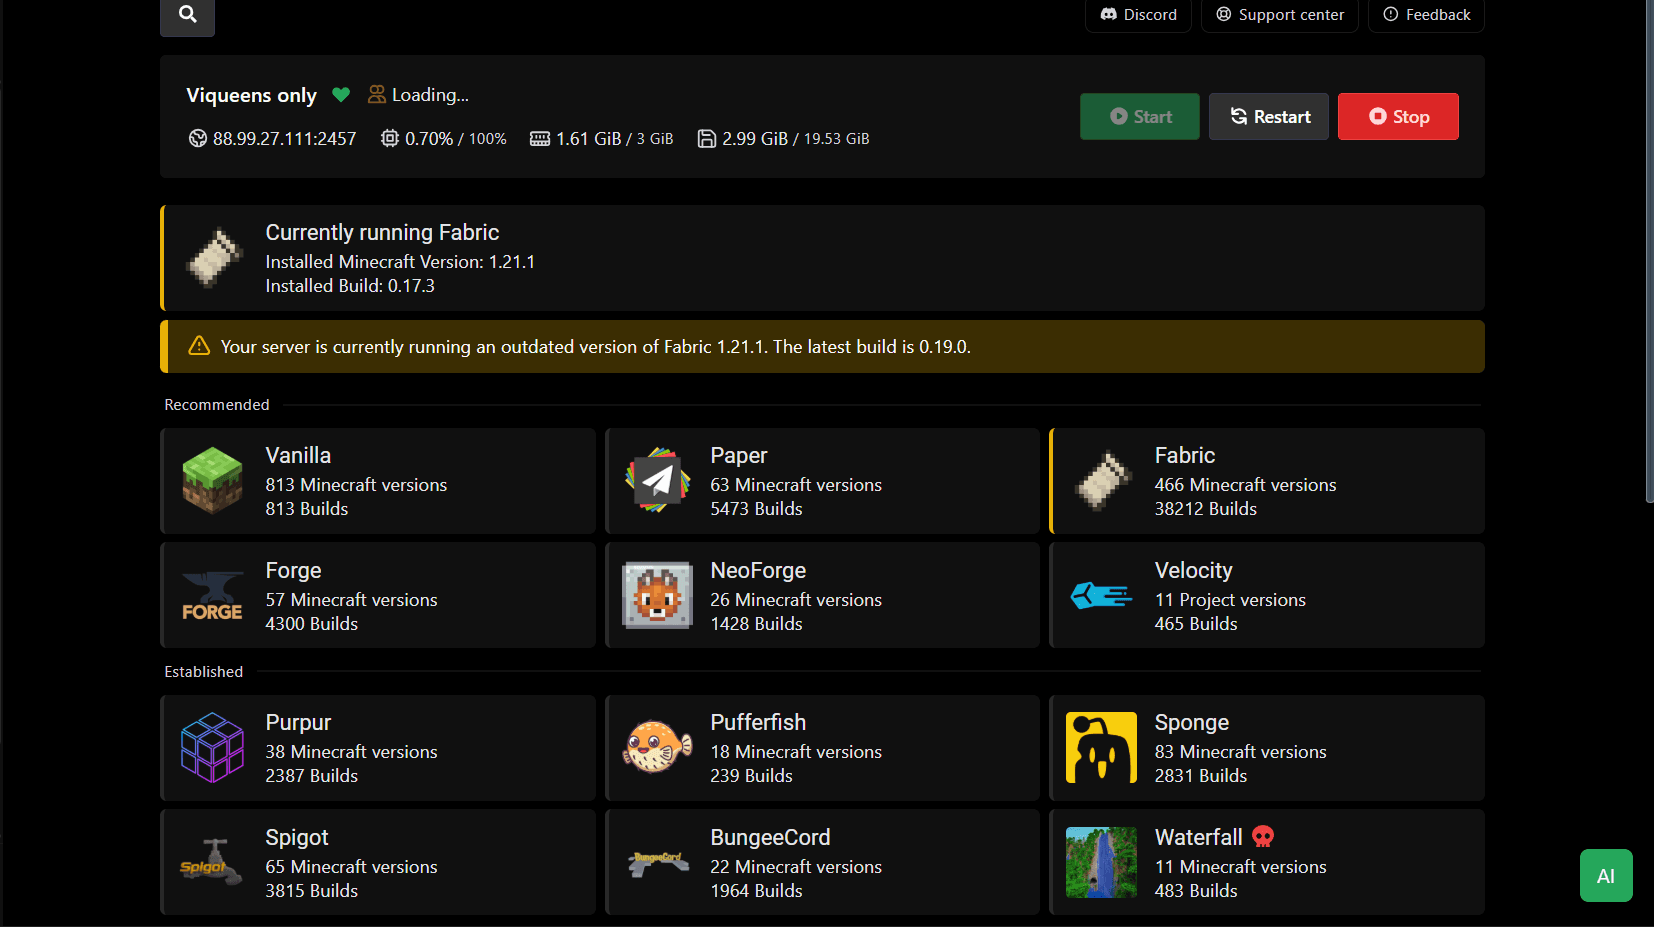Click the Currently running Fabric heading
This screenshot has height=927, width=1654.
382,232
